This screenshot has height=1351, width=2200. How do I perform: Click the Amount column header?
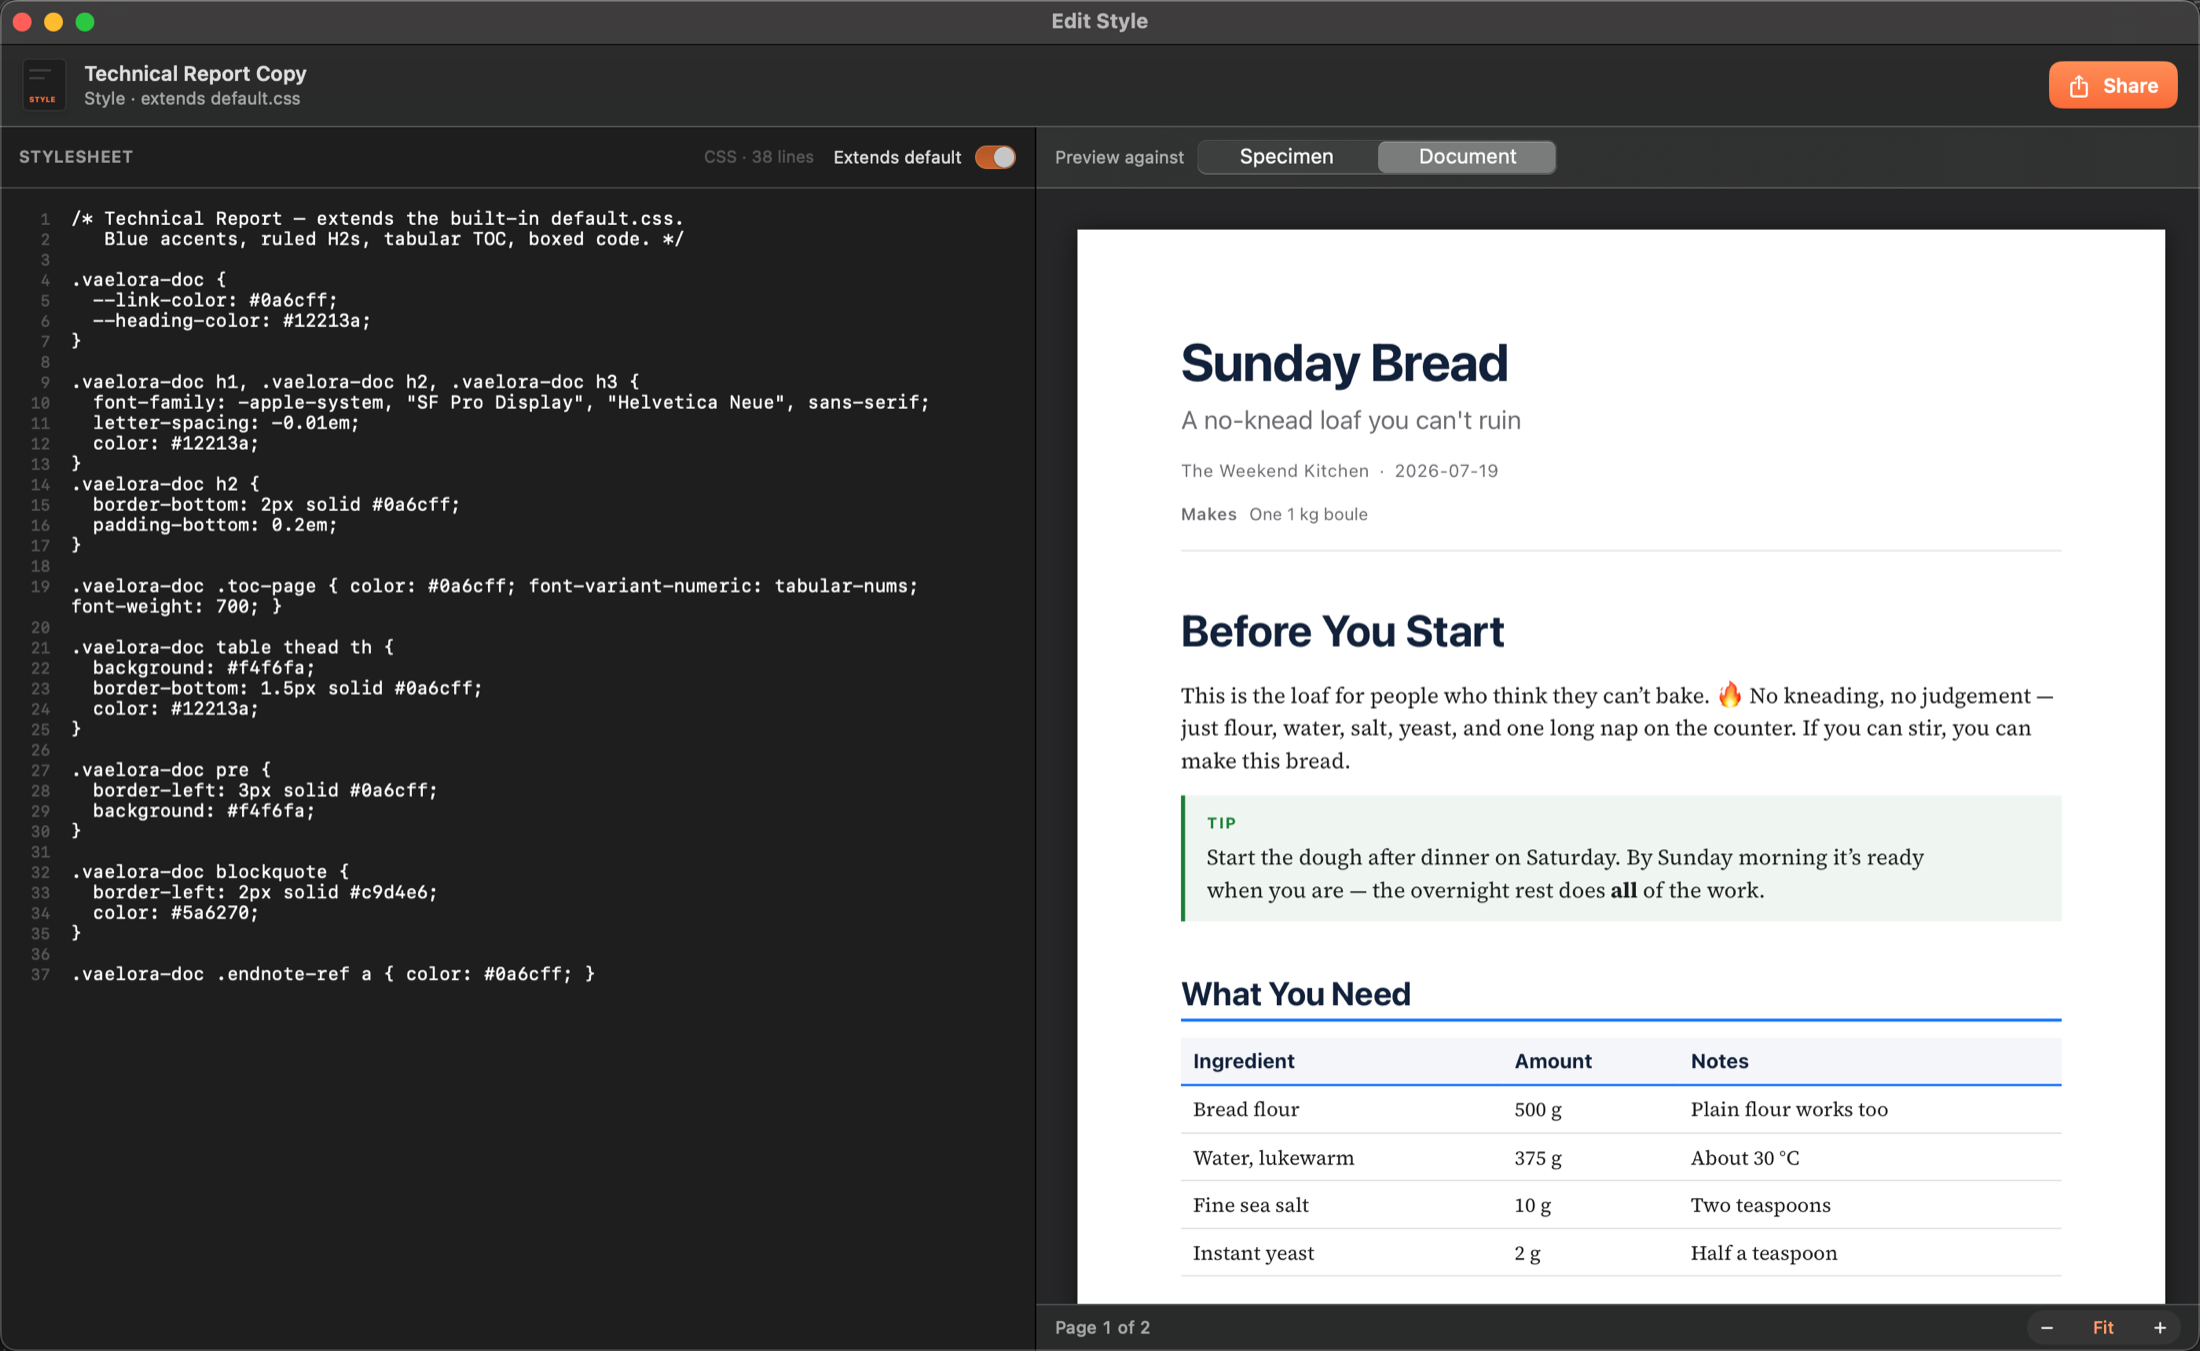(1552, 1061)
